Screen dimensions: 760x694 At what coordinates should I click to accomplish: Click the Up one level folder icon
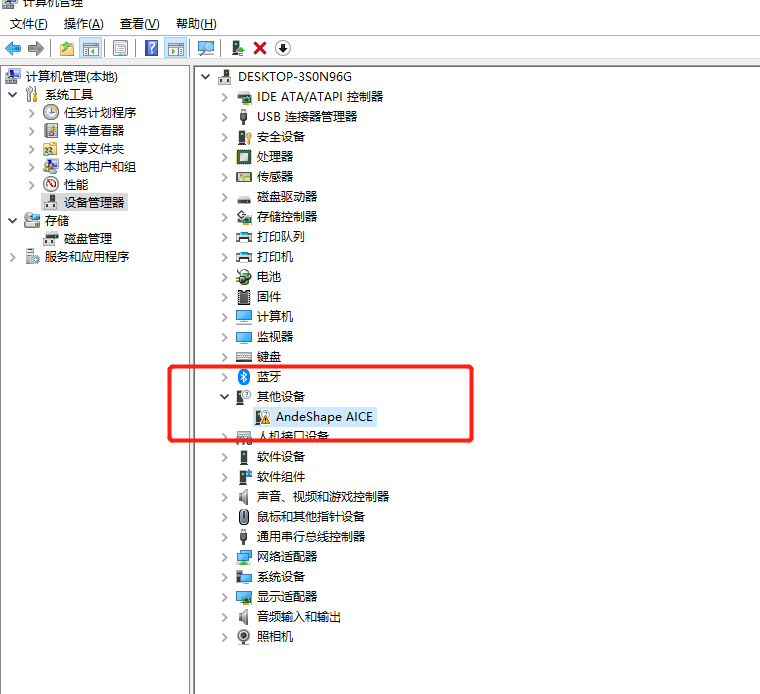[66, 48]
